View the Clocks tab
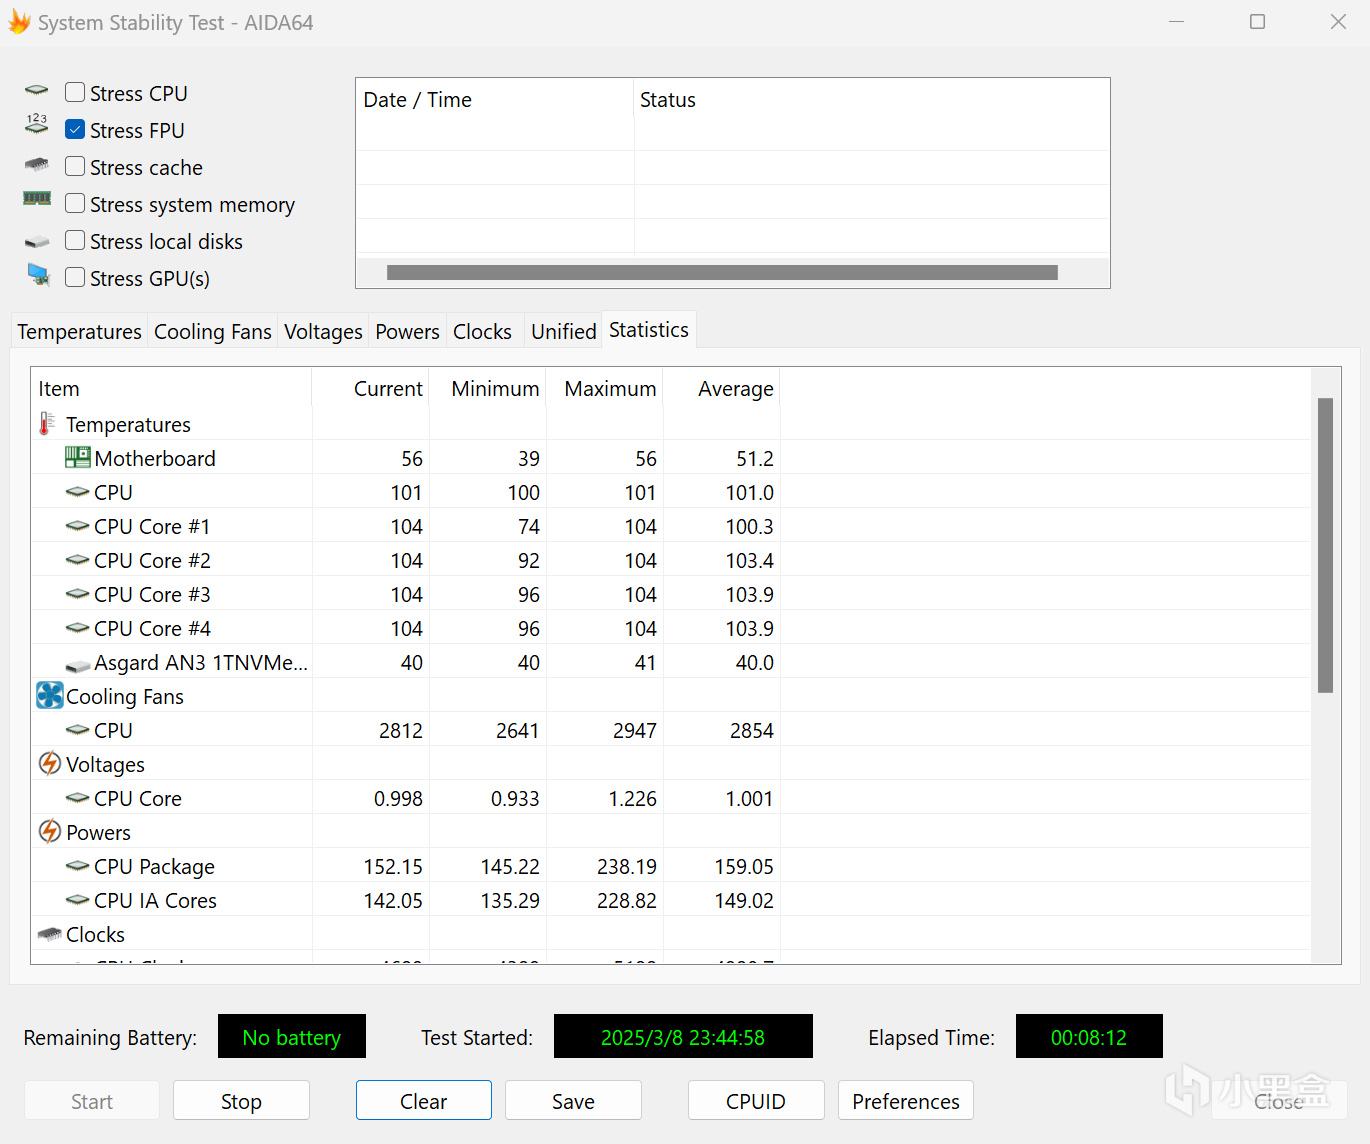 point(482,331)
